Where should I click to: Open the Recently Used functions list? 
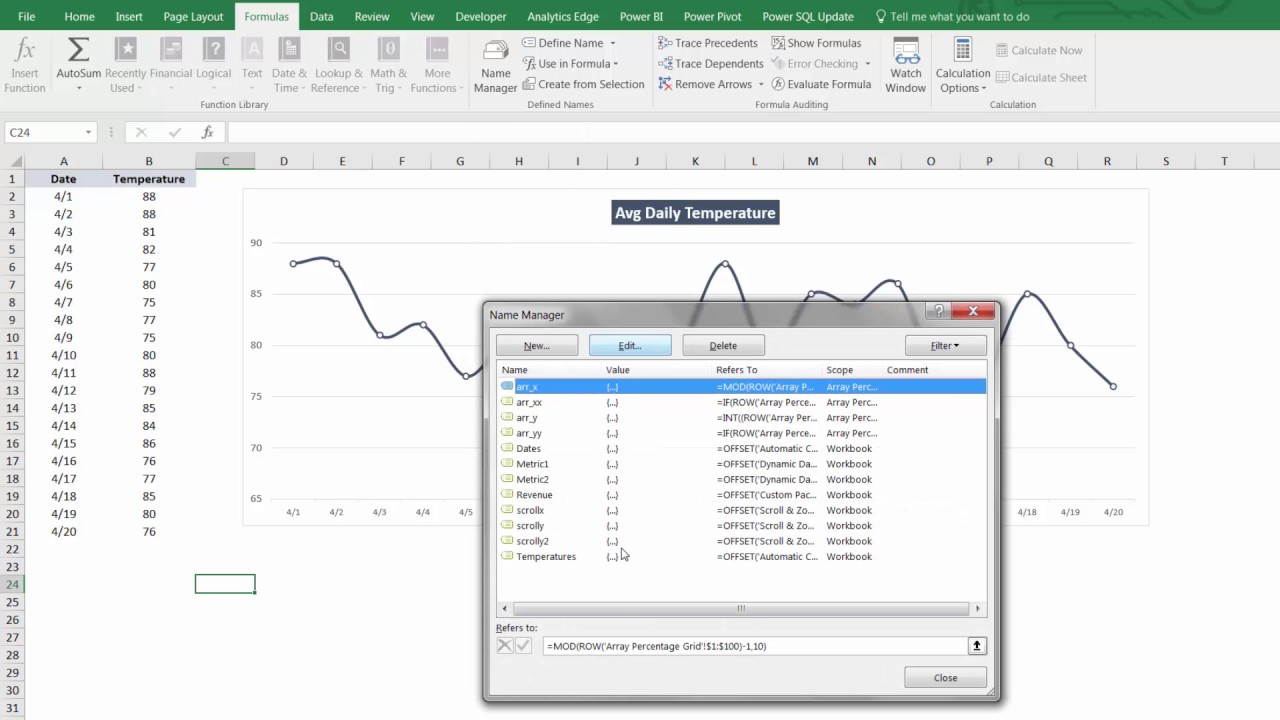(125, 66)
